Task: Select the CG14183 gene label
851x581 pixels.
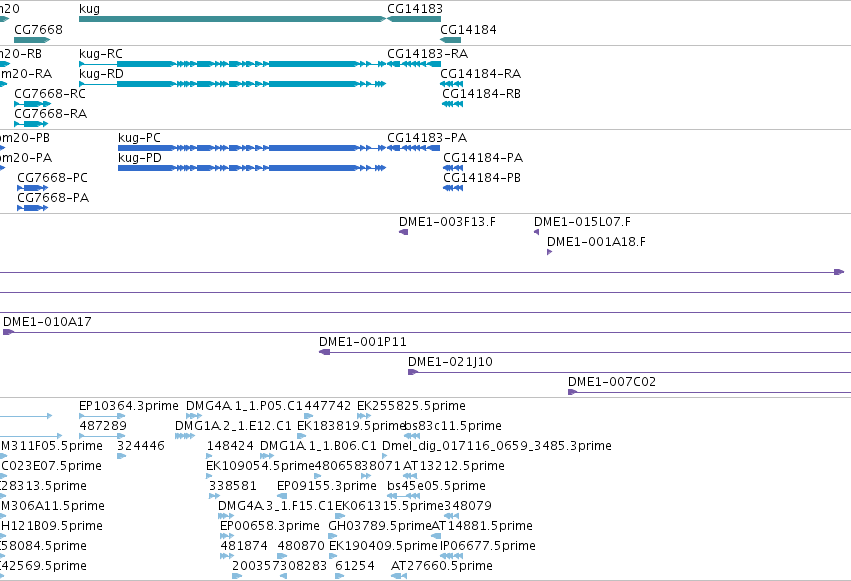Action: (415, 9)
